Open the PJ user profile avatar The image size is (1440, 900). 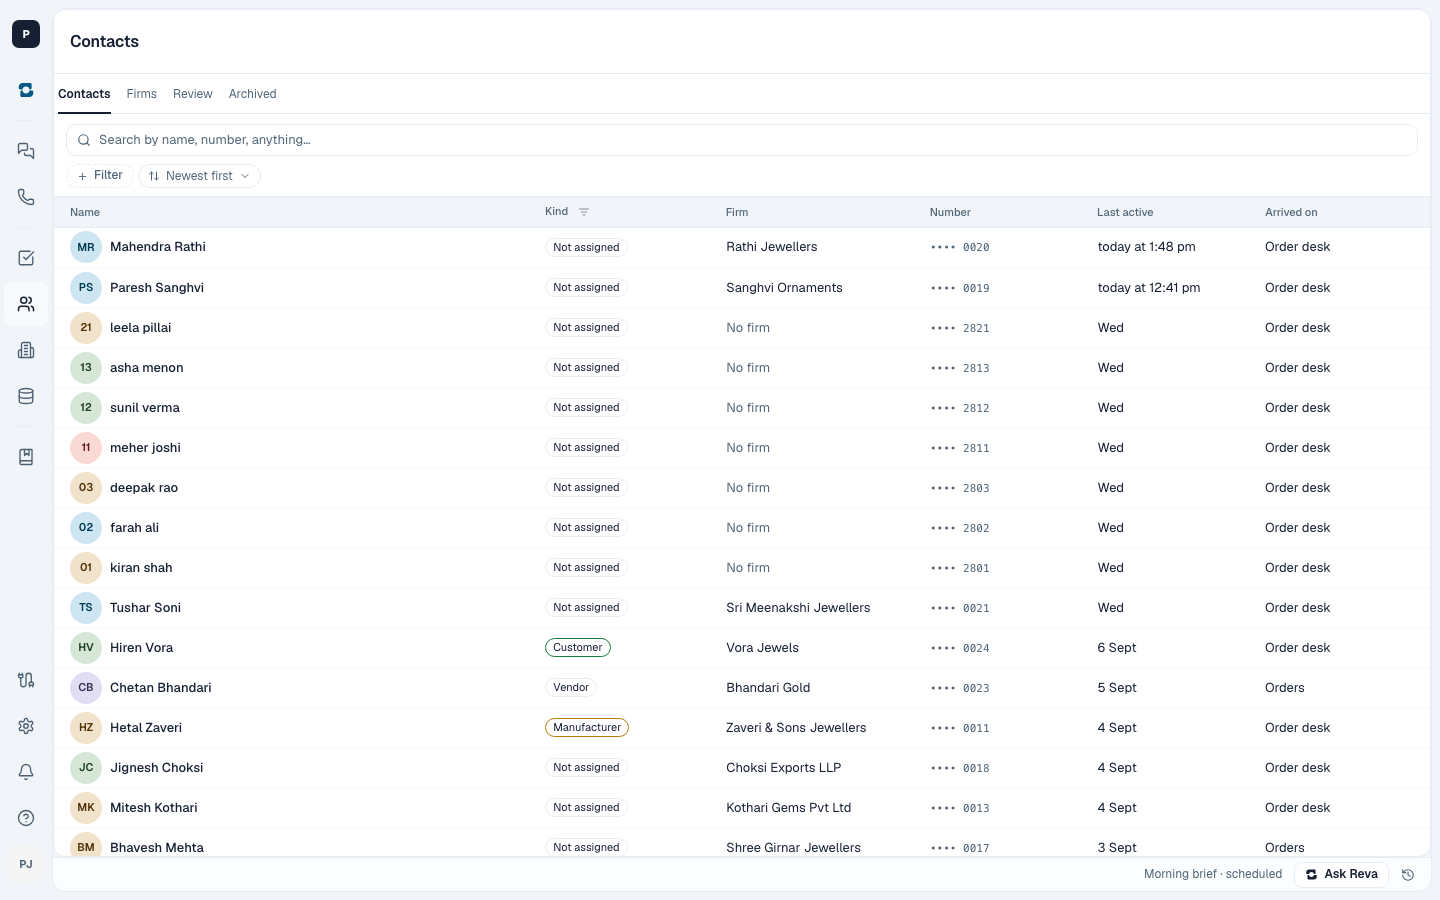pos(26,864)
